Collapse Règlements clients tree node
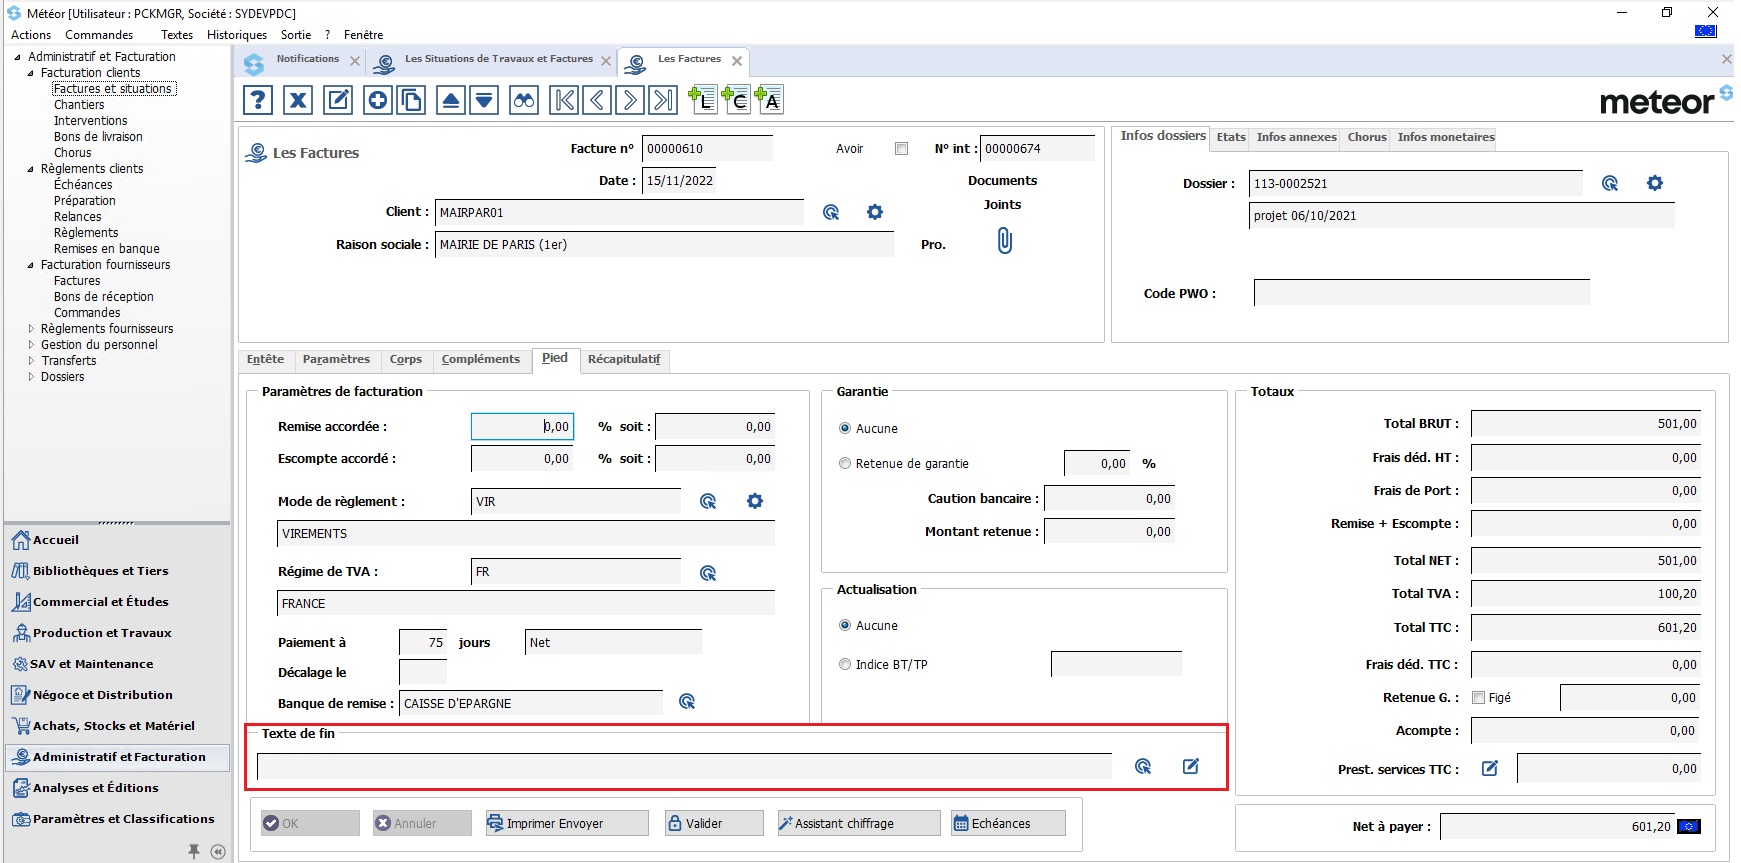This screenshot has height=863, width=1741. click(30, 169)
